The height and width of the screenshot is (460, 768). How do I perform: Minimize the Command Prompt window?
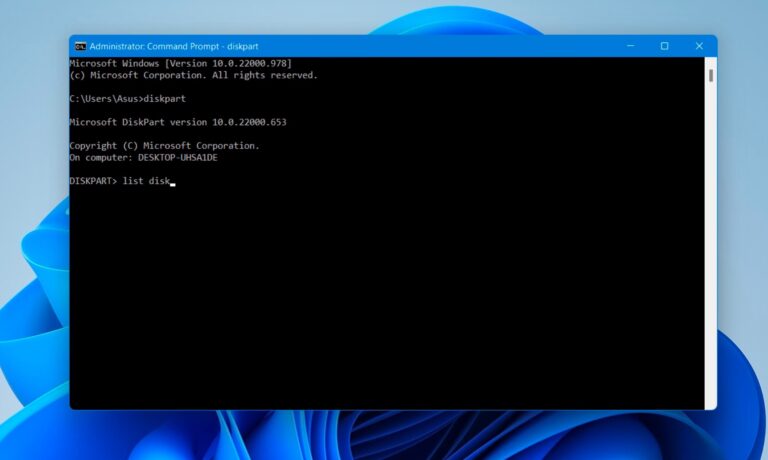pyautogui.click(x=631, y=46)
